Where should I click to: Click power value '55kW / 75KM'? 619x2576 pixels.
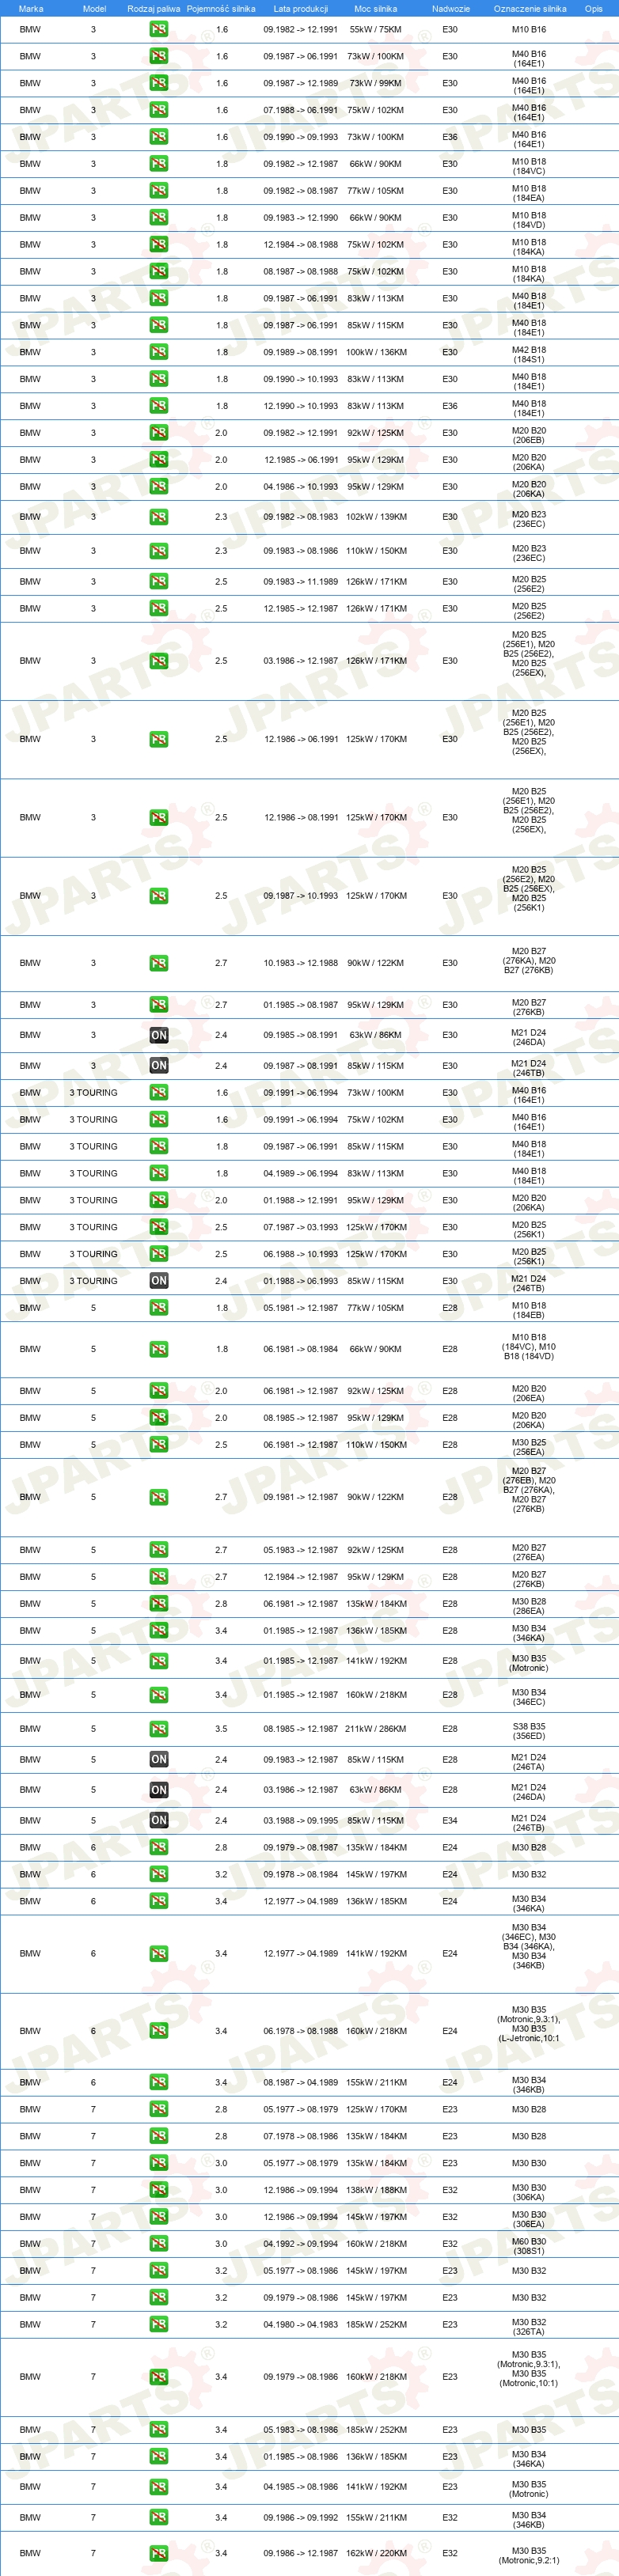coord(376,30)
